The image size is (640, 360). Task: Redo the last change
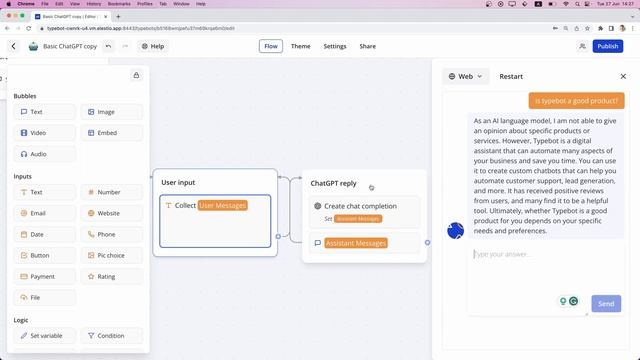125,46
